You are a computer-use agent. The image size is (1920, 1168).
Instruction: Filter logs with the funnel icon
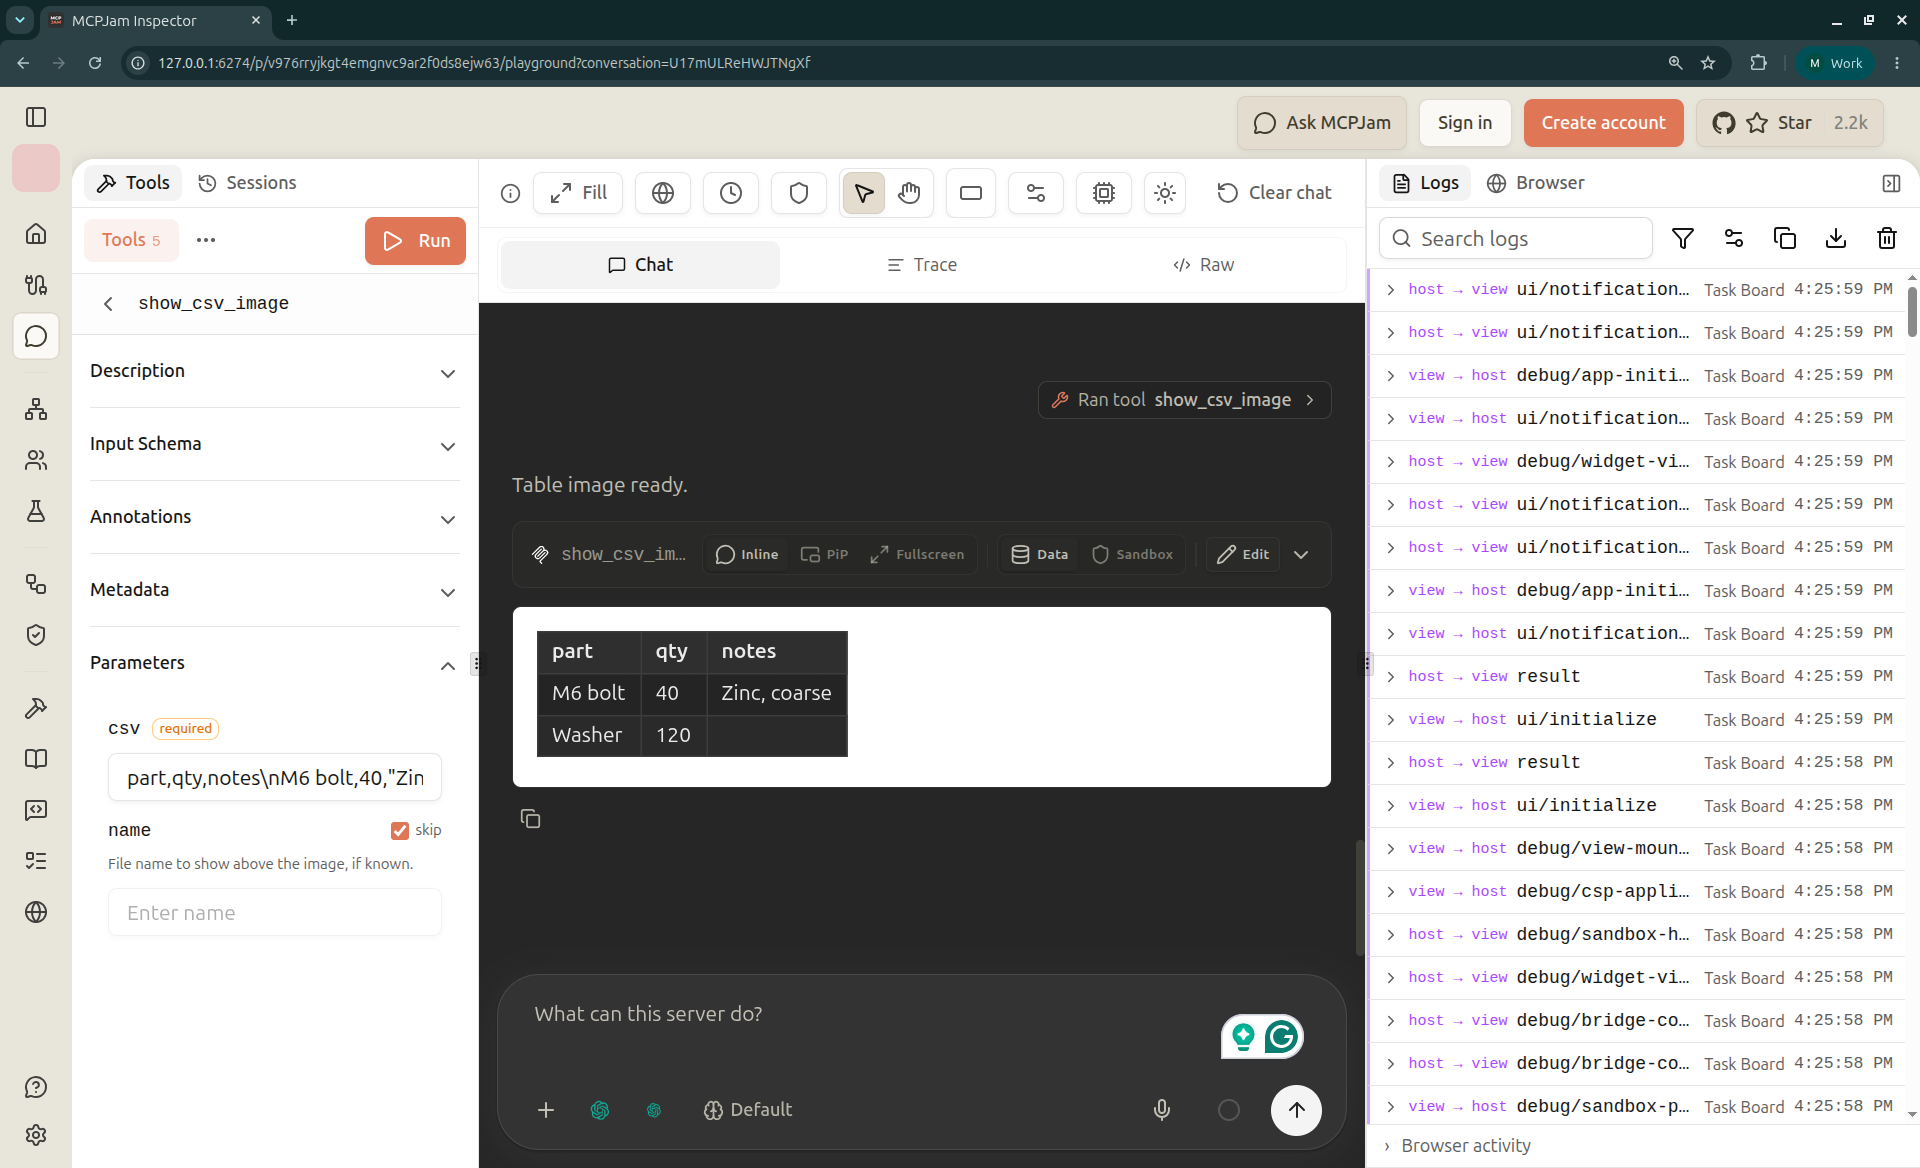coord(1683,238)
